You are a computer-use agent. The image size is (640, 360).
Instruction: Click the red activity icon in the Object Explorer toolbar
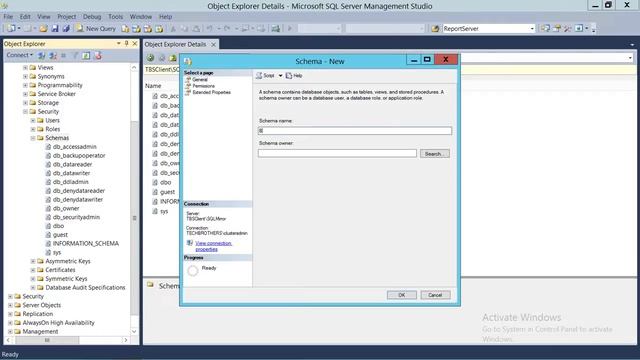pyautogui.click(x=98, y=56)
